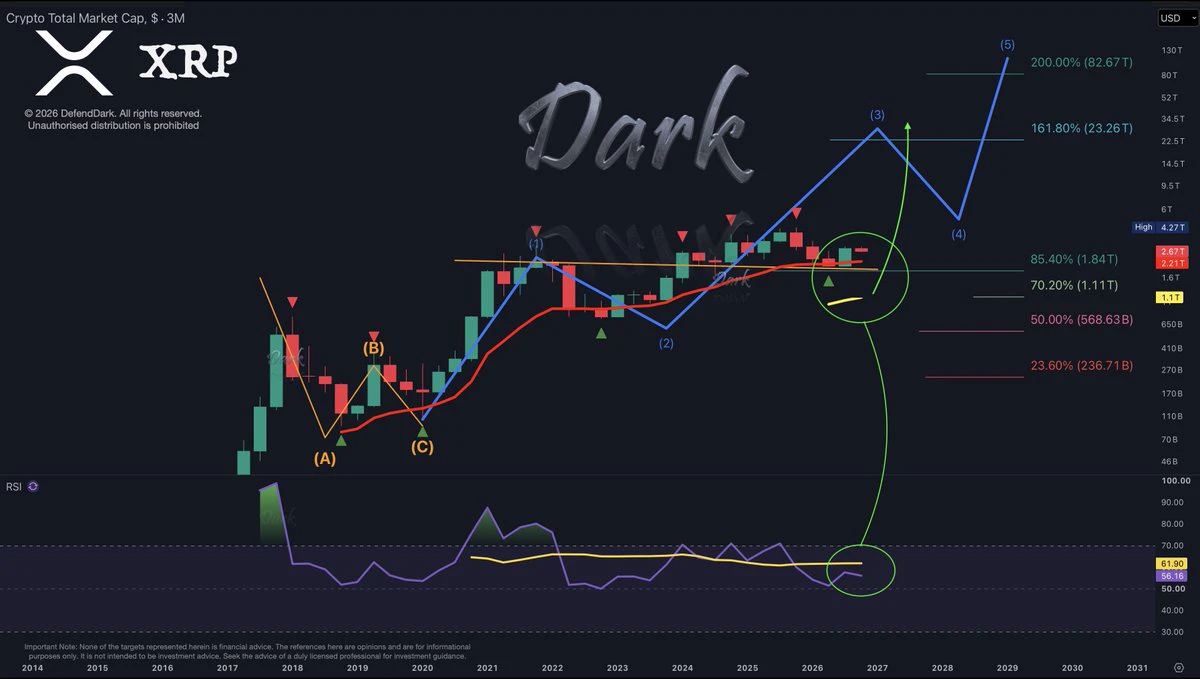This screenshot has width=1200, height=679.
Task: Click the 650 B price axis value
Action: [x=1173, y=325]
